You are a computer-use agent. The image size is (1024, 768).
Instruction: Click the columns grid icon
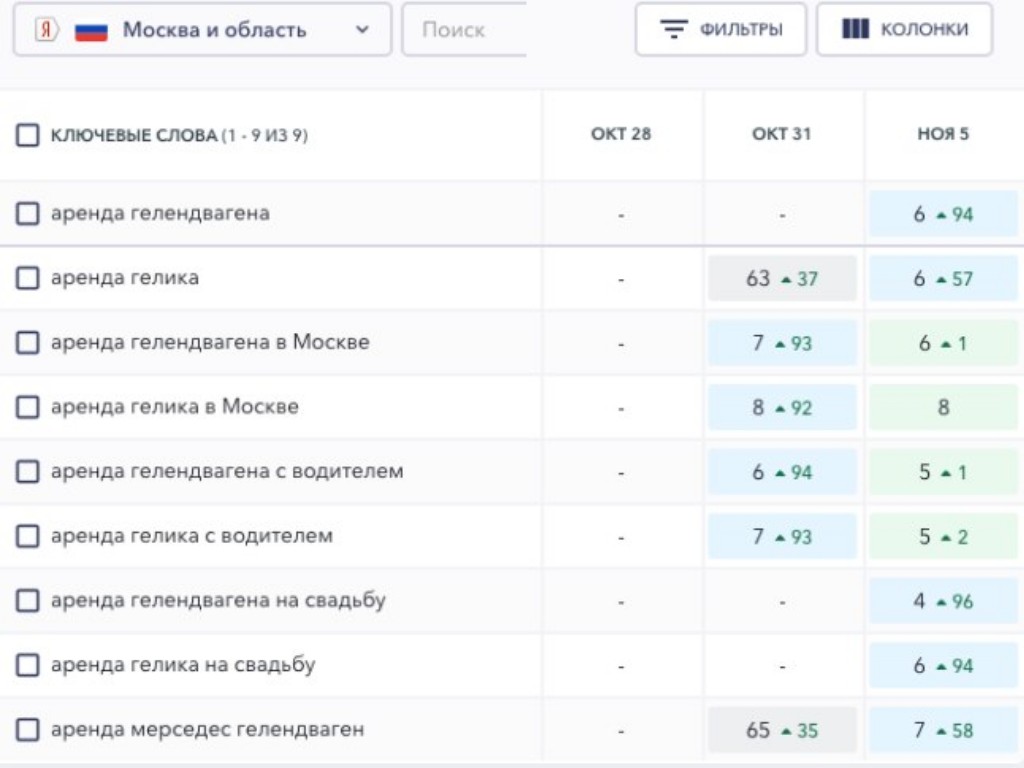[x=855, y=30]
